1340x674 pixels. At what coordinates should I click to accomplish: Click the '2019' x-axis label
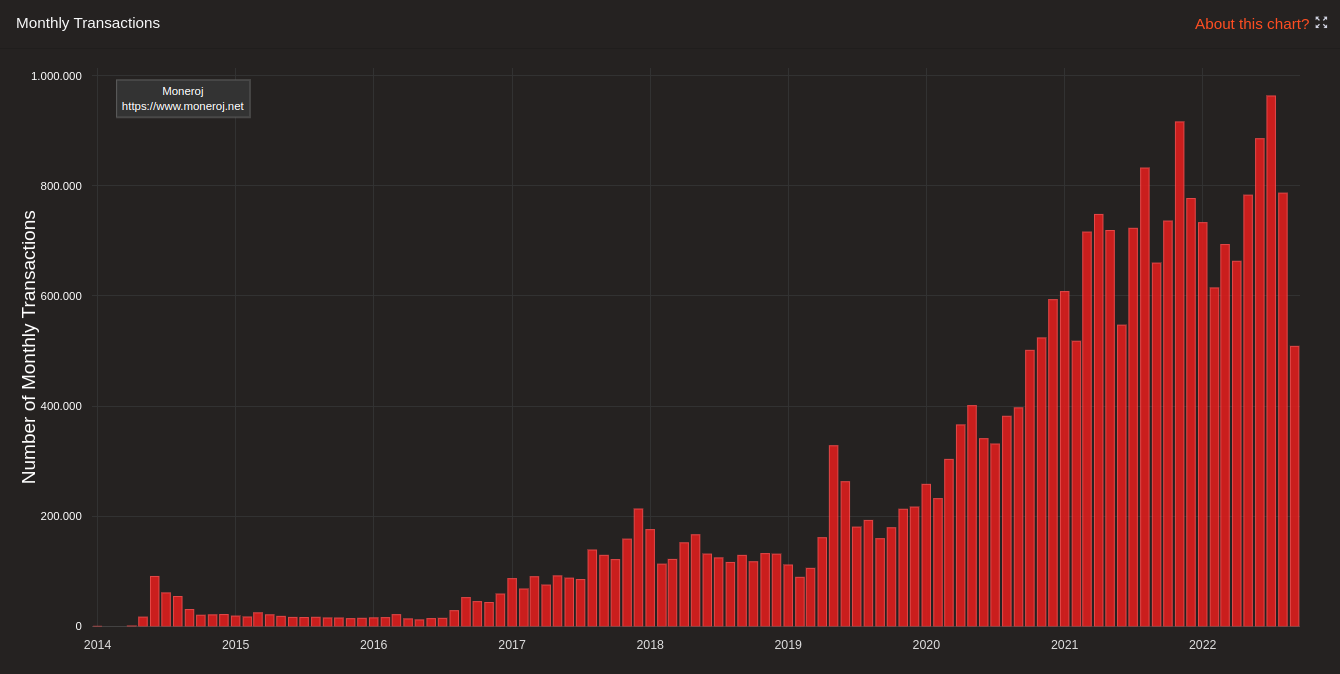pyautogui.click(x=788, y=645)
